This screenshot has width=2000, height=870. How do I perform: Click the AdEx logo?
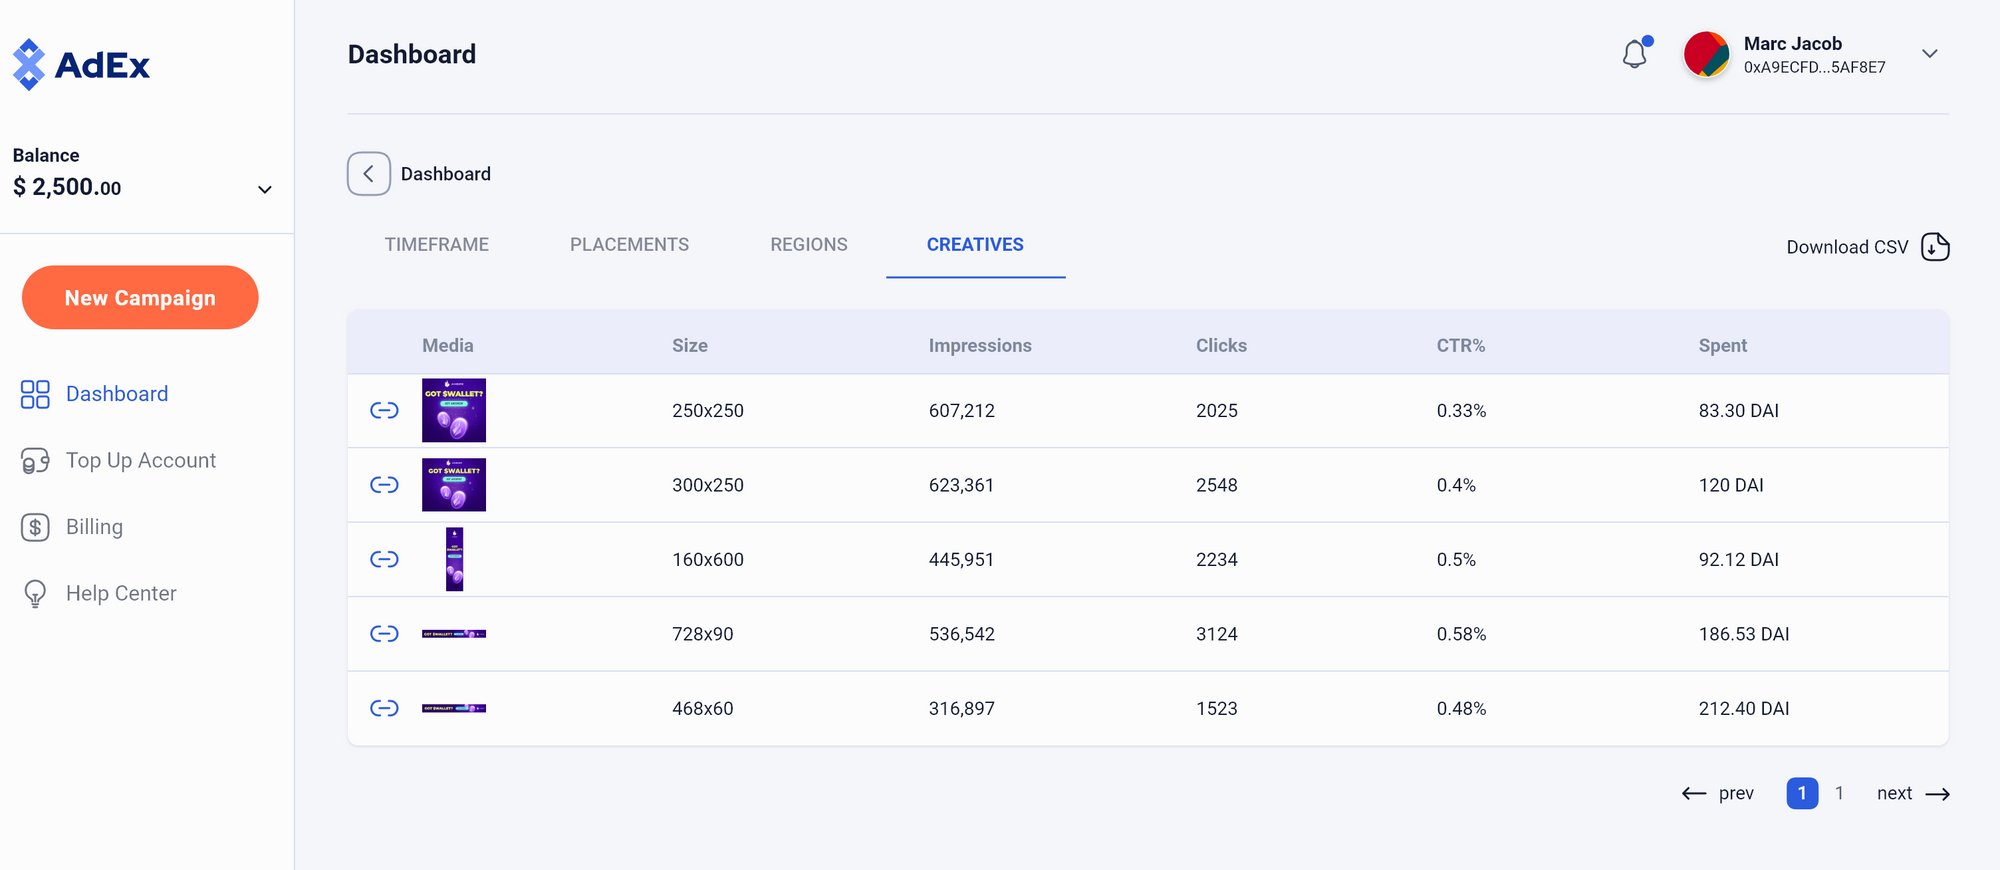point(81,65)
